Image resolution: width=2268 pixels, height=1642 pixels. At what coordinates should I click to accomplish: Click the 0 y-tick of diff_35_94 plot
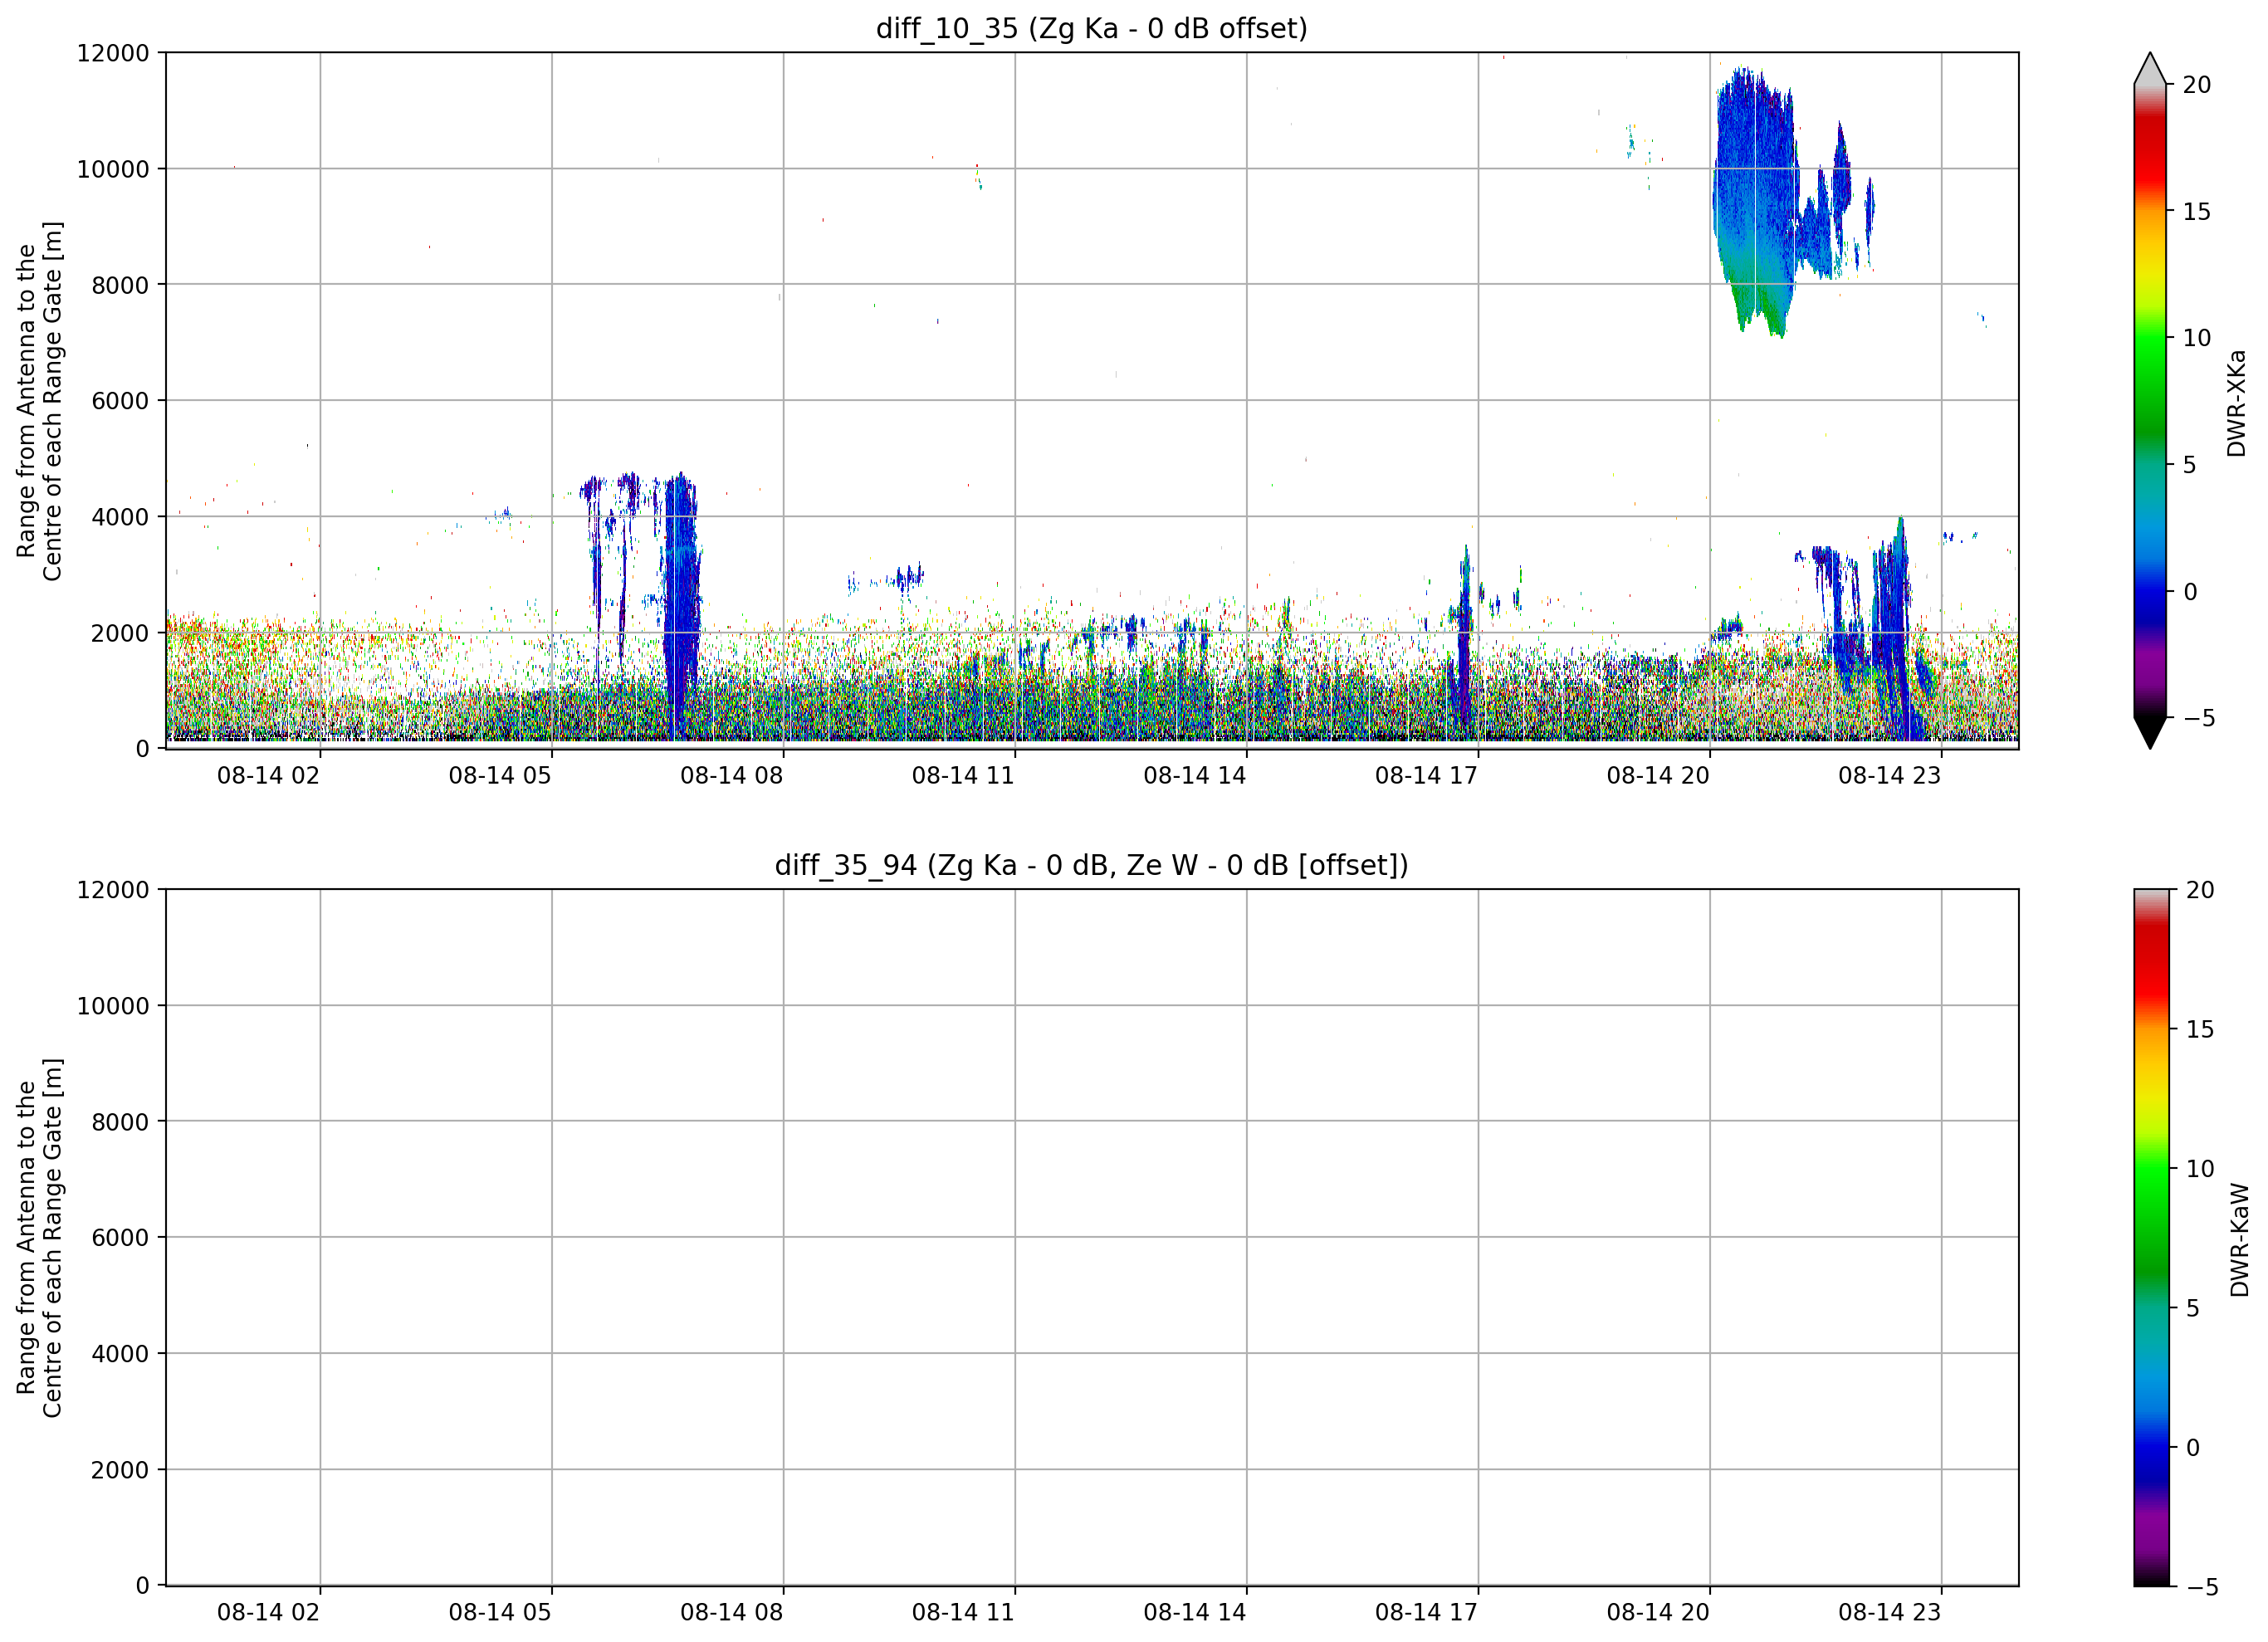143,1586
